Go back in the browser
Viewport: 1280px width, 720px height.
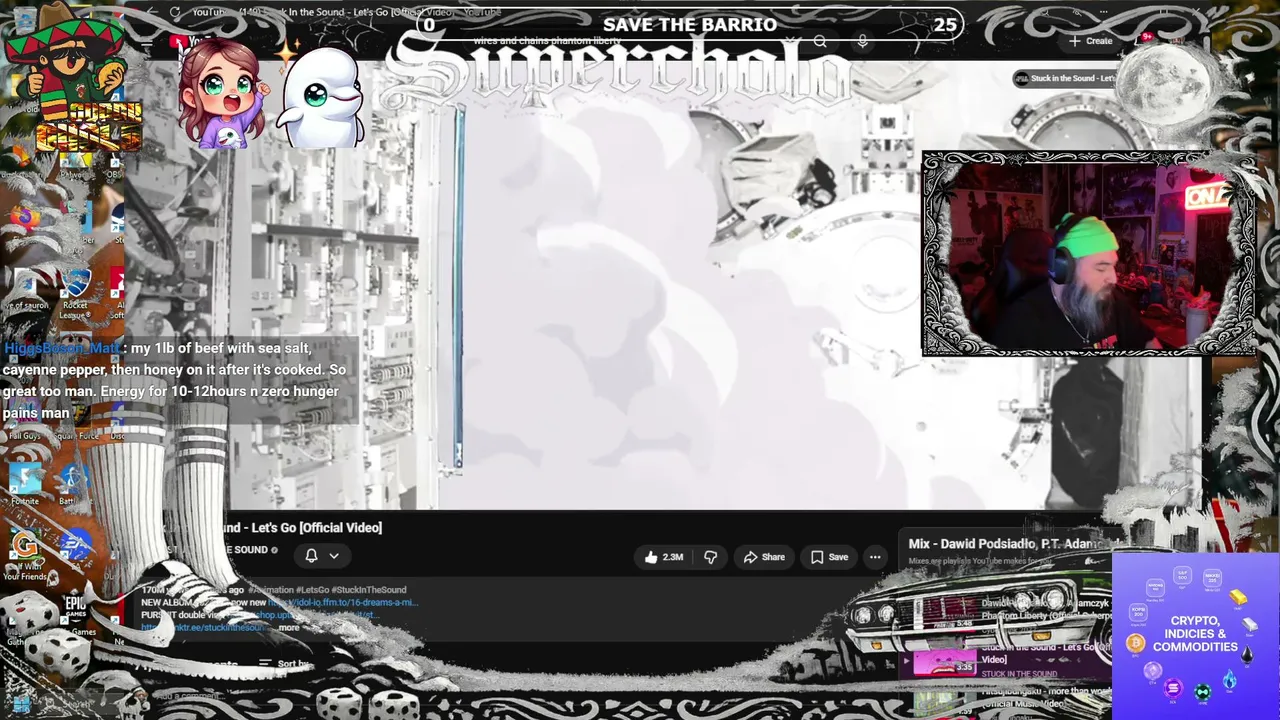click(x=150, y=12)
